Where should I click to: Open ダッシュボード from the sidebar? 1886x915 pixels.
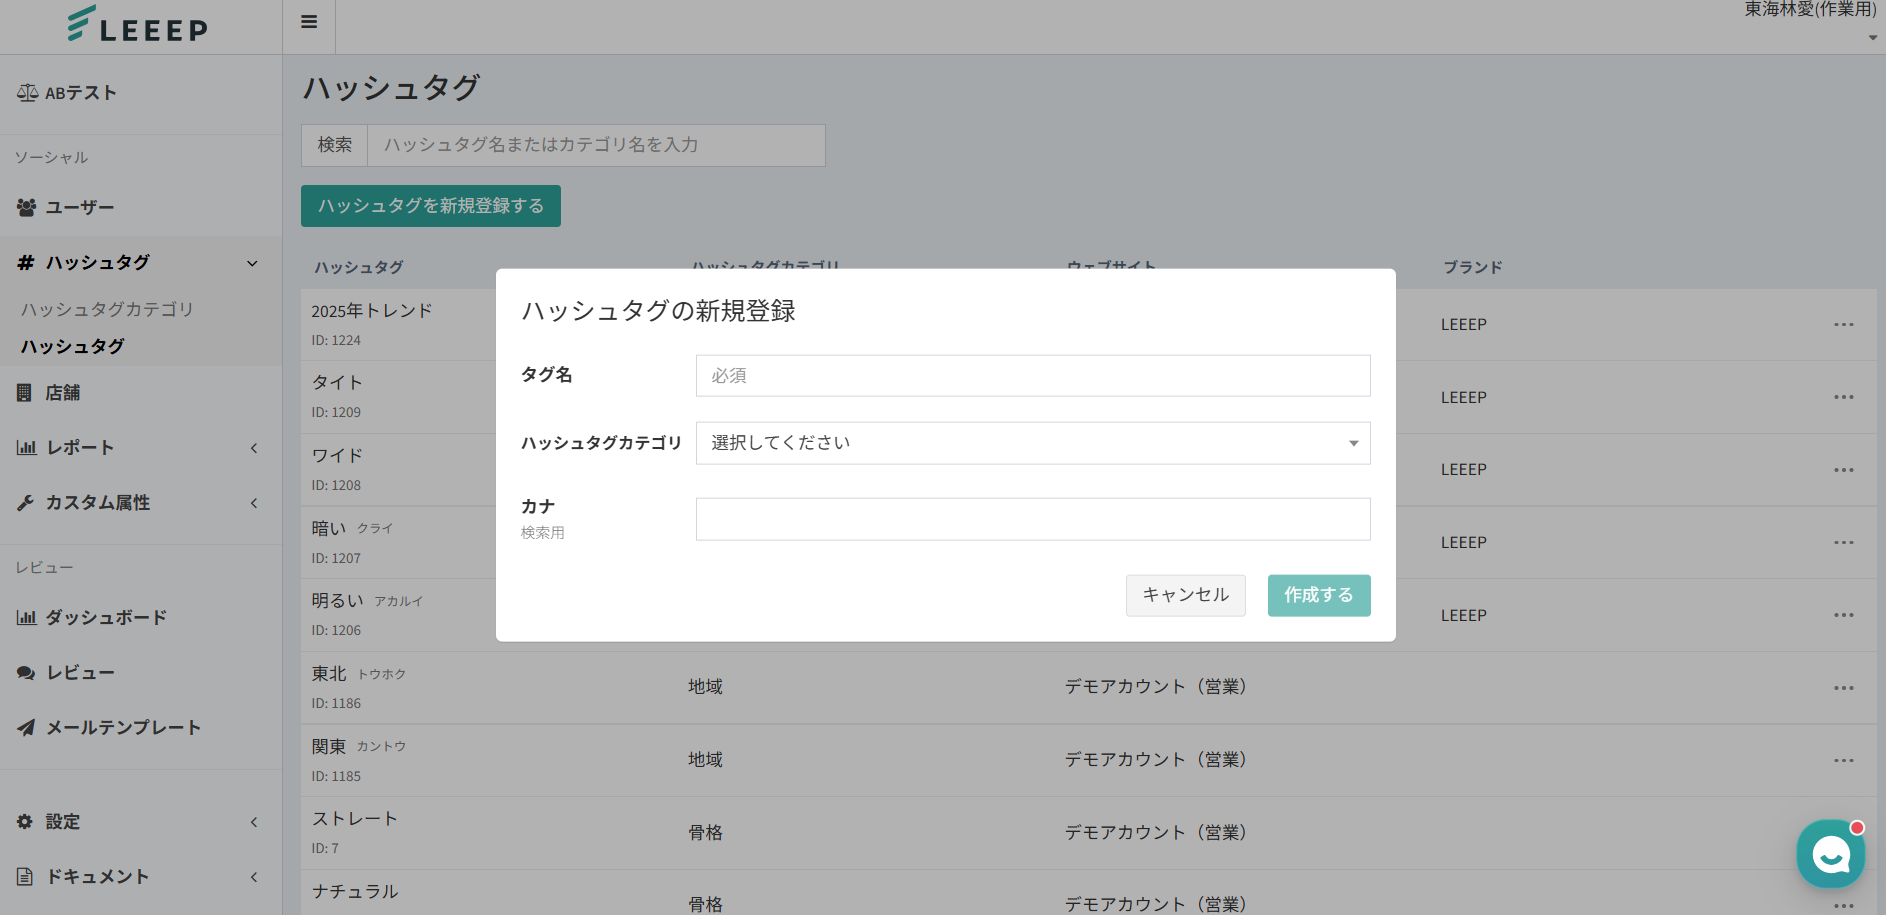pyautogui.click(x=106, y=618)
